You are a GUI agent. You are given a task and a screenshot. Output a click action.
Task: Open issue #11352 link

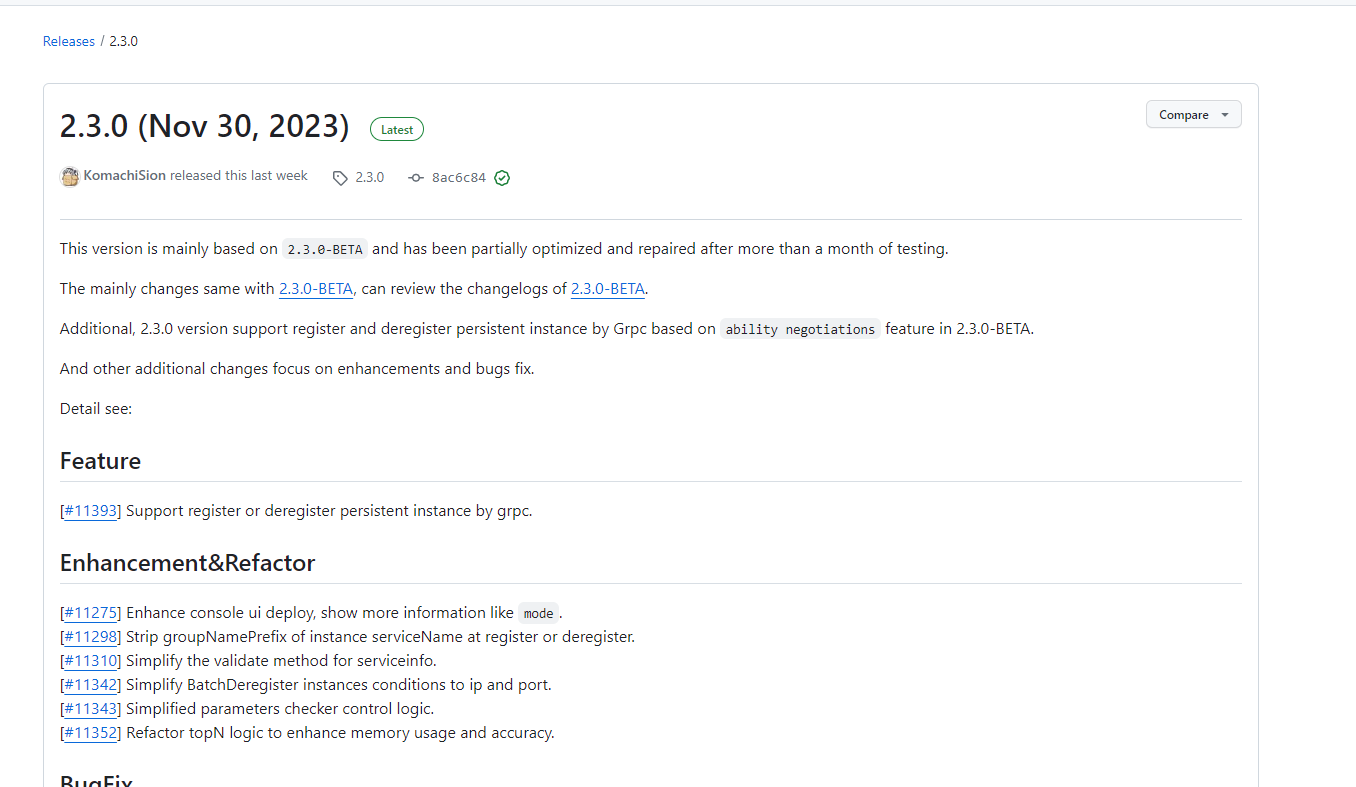(x=91, y=733)
